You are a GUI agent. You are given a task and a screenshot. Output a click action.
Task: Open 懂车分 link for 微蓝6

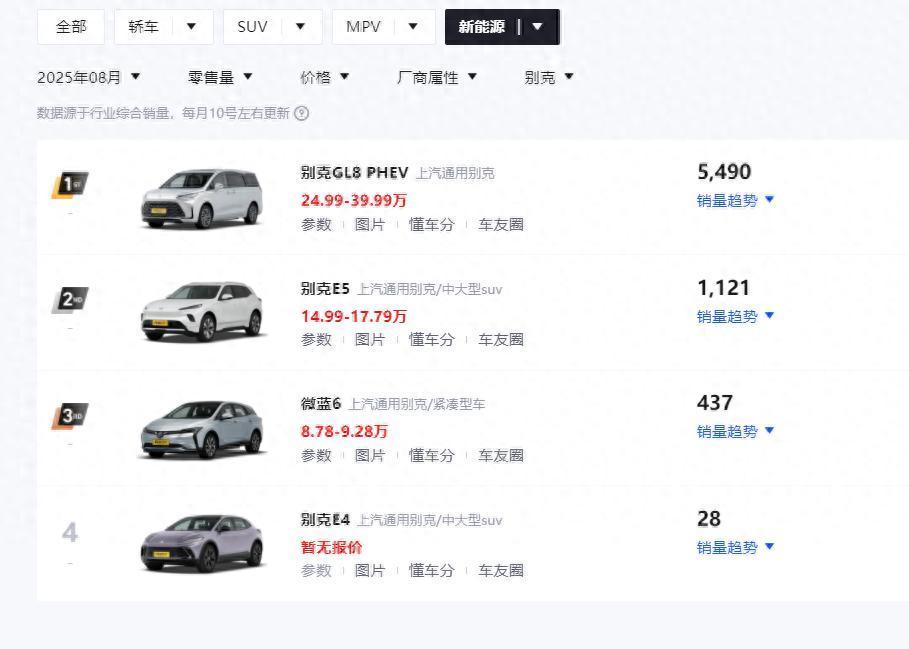tap(431, 455)
